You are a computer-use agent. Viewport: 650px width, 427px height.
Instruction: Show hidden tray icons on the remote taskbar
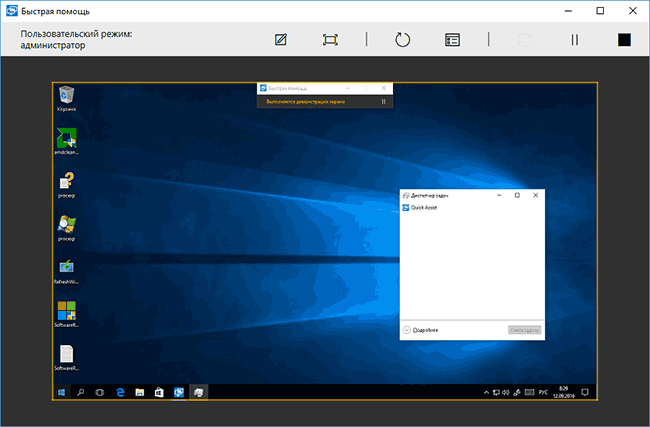click(x=486, y=392)
